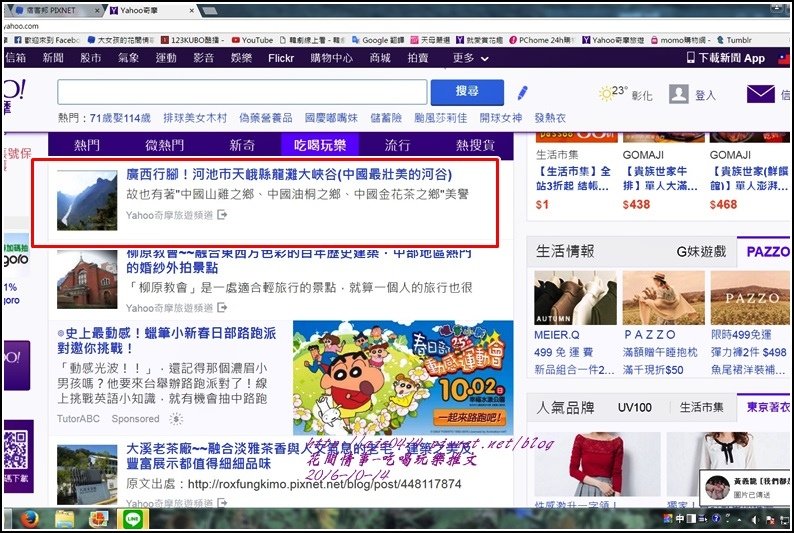Click the Yahoo search input field
The height and width of the screenshot is (533, 794).
click(x=242, y=92)
